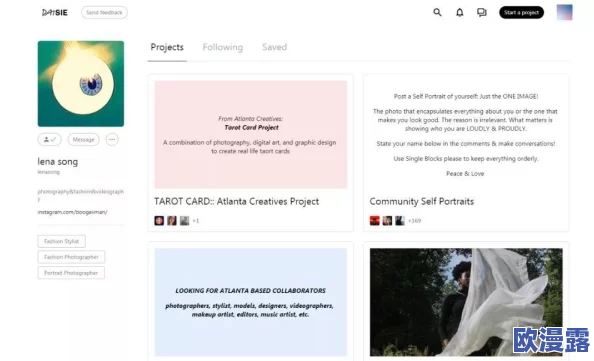Open lena song's eye profile picture
The width and height of the screenshot is (594, 361).
(81, 84)
